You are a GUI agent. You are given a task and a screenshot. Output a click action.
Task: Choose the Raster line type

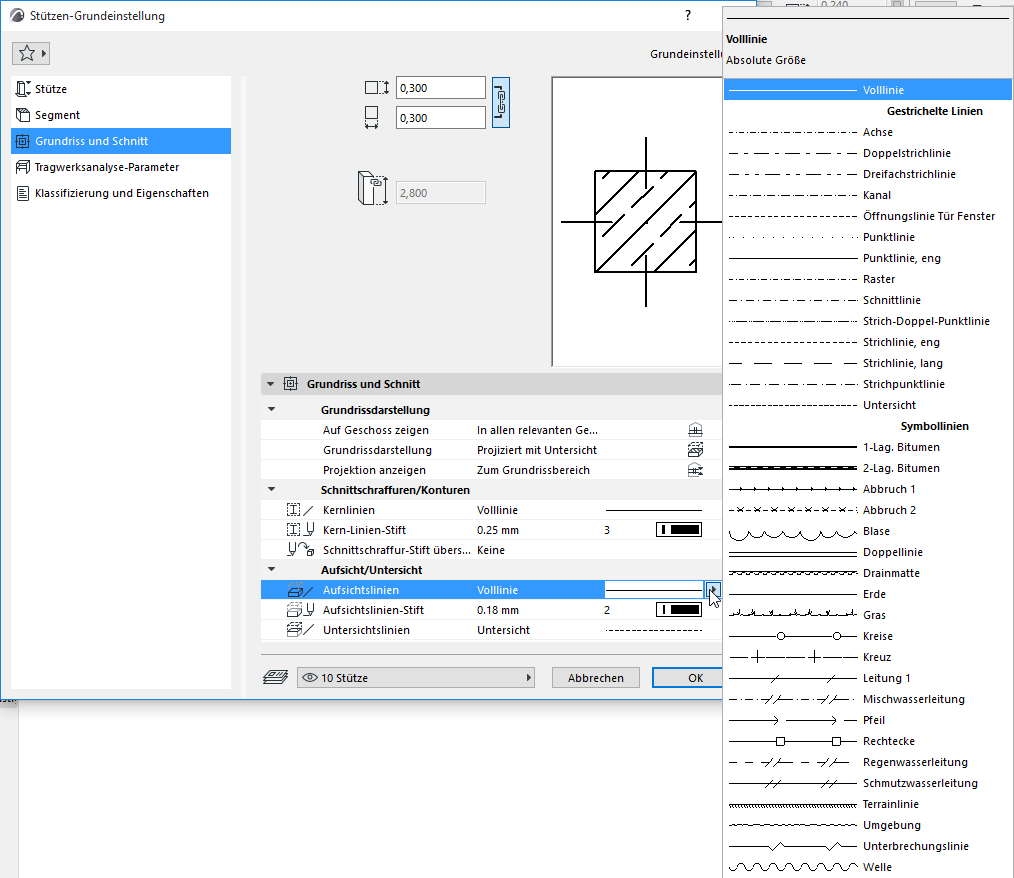[x=868, y=279]
